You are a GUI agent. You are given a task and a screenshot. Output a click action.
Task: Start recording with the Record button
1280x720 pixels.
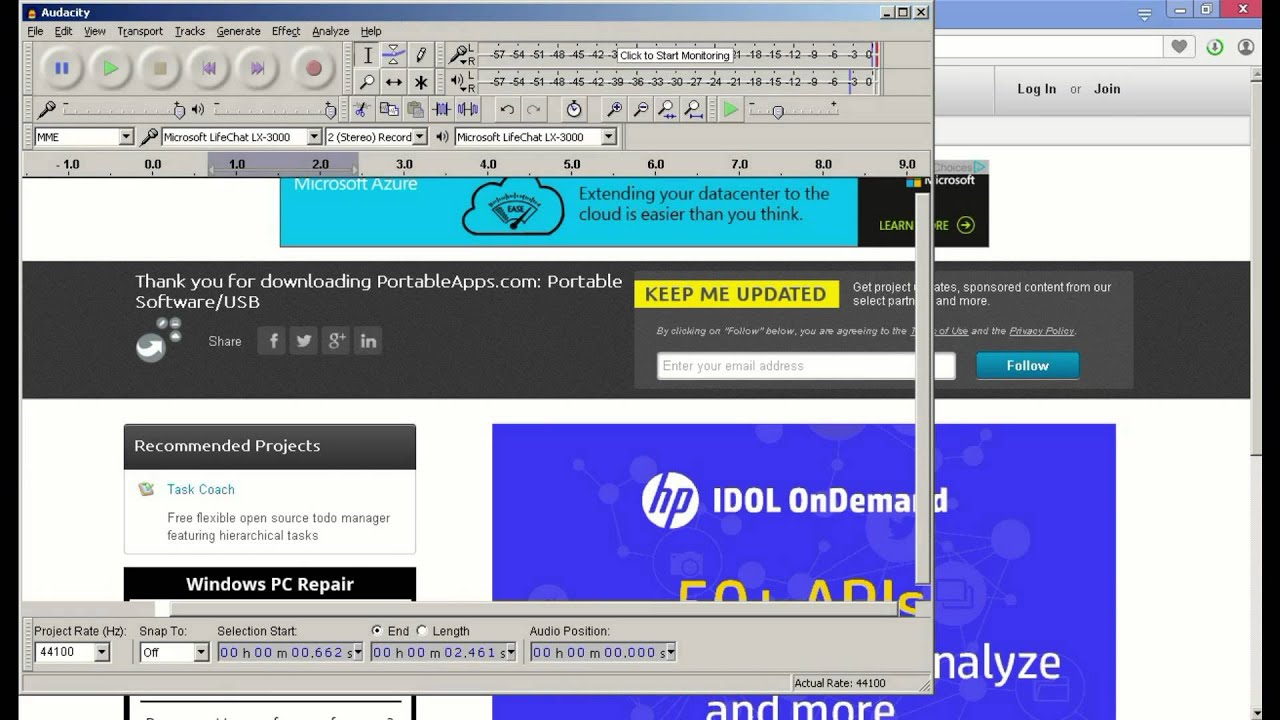pyautogui.click(x=313, y=69)
